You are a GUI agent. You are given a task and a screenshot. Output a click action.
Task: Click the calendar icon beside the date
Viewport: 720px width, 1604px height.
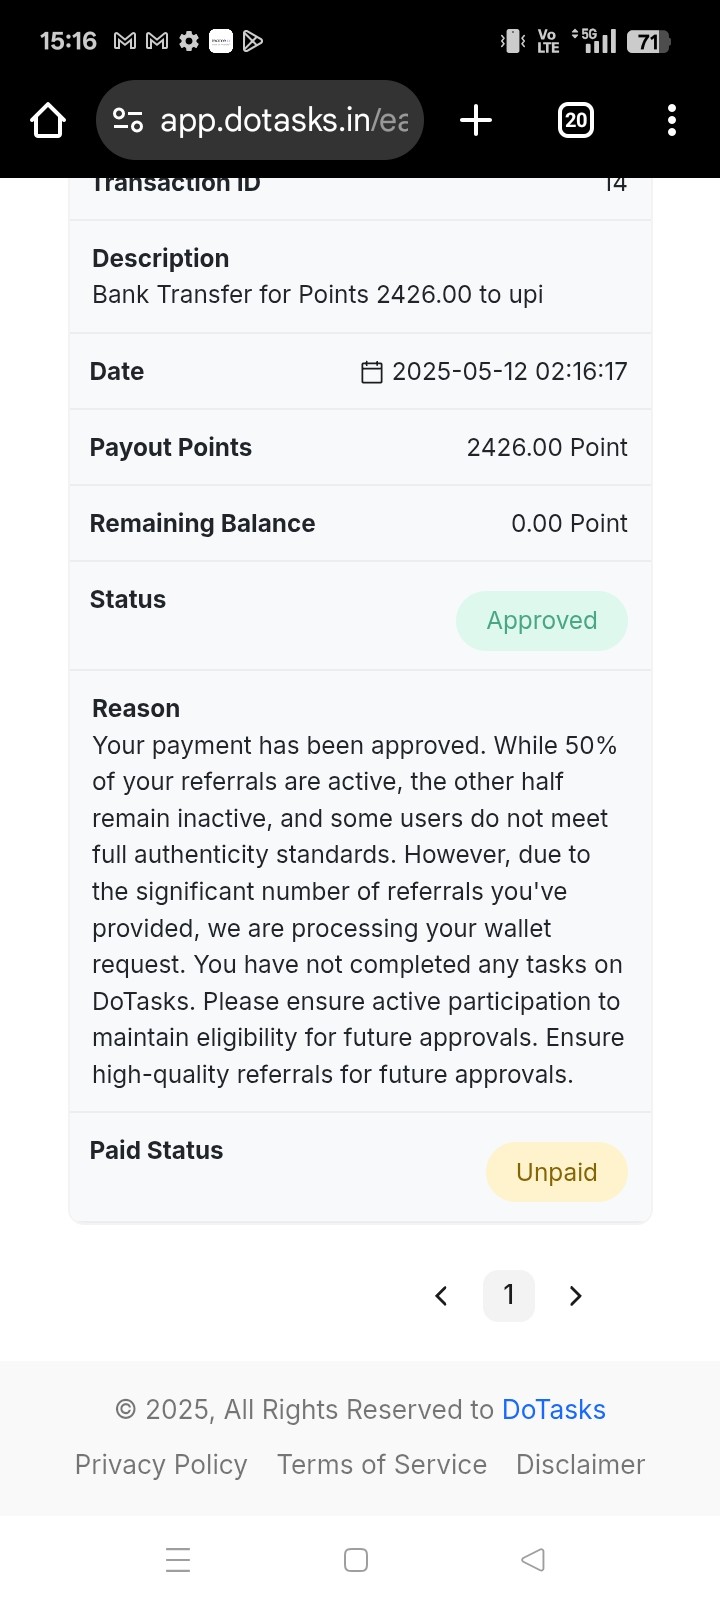click(x=371, y=372)
